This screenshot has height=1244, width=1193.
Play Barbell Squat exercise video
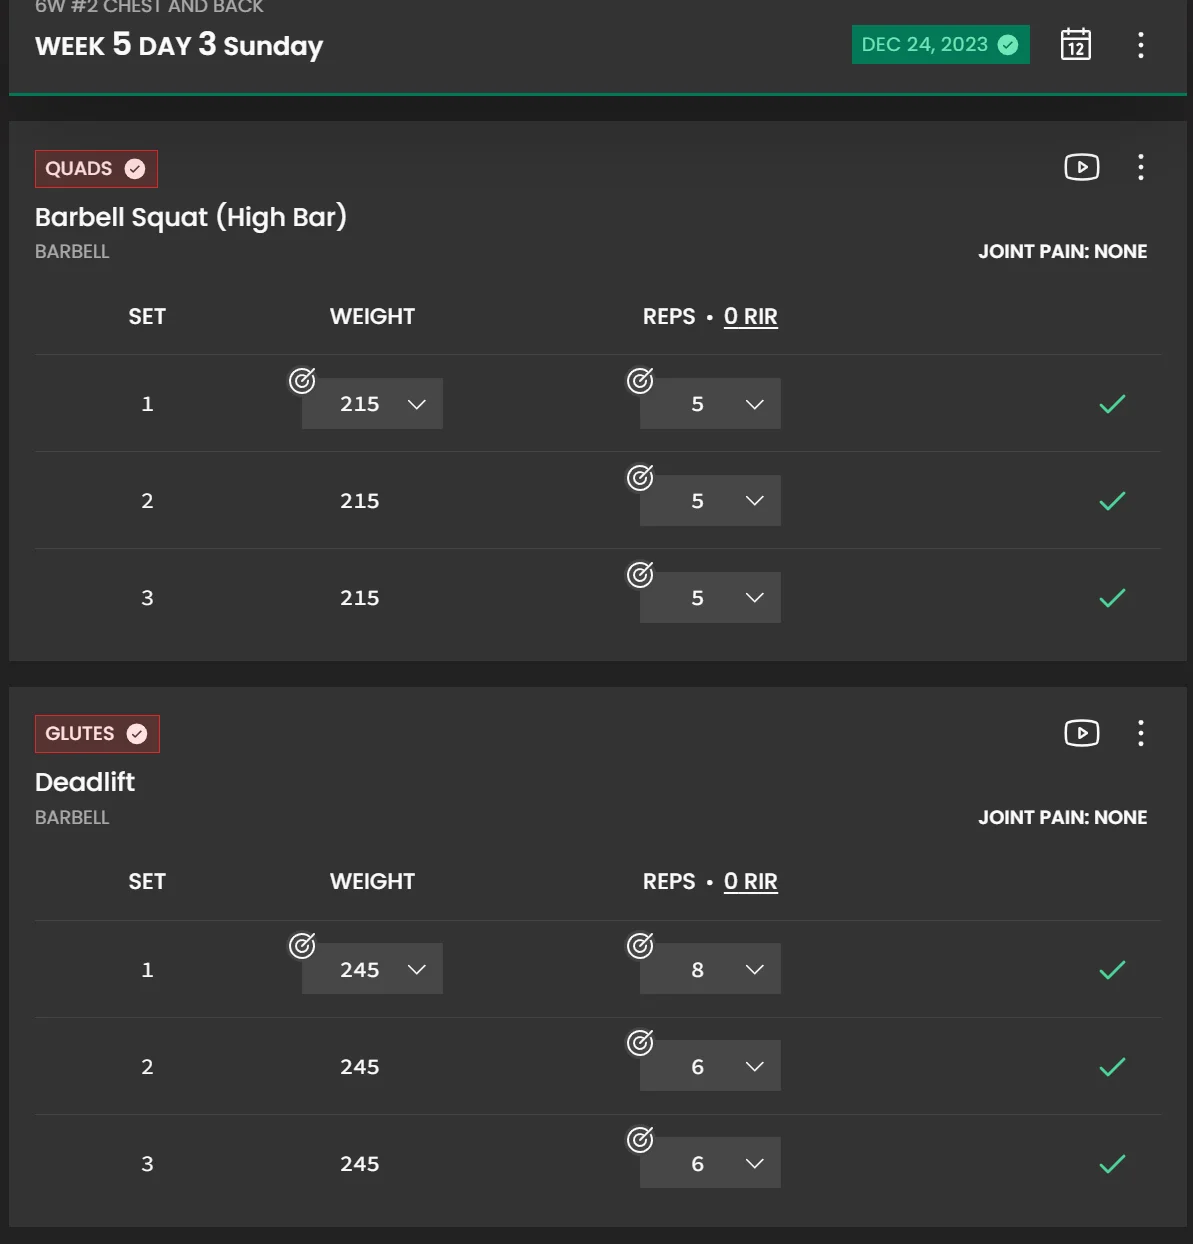[x=1081, y=167]
